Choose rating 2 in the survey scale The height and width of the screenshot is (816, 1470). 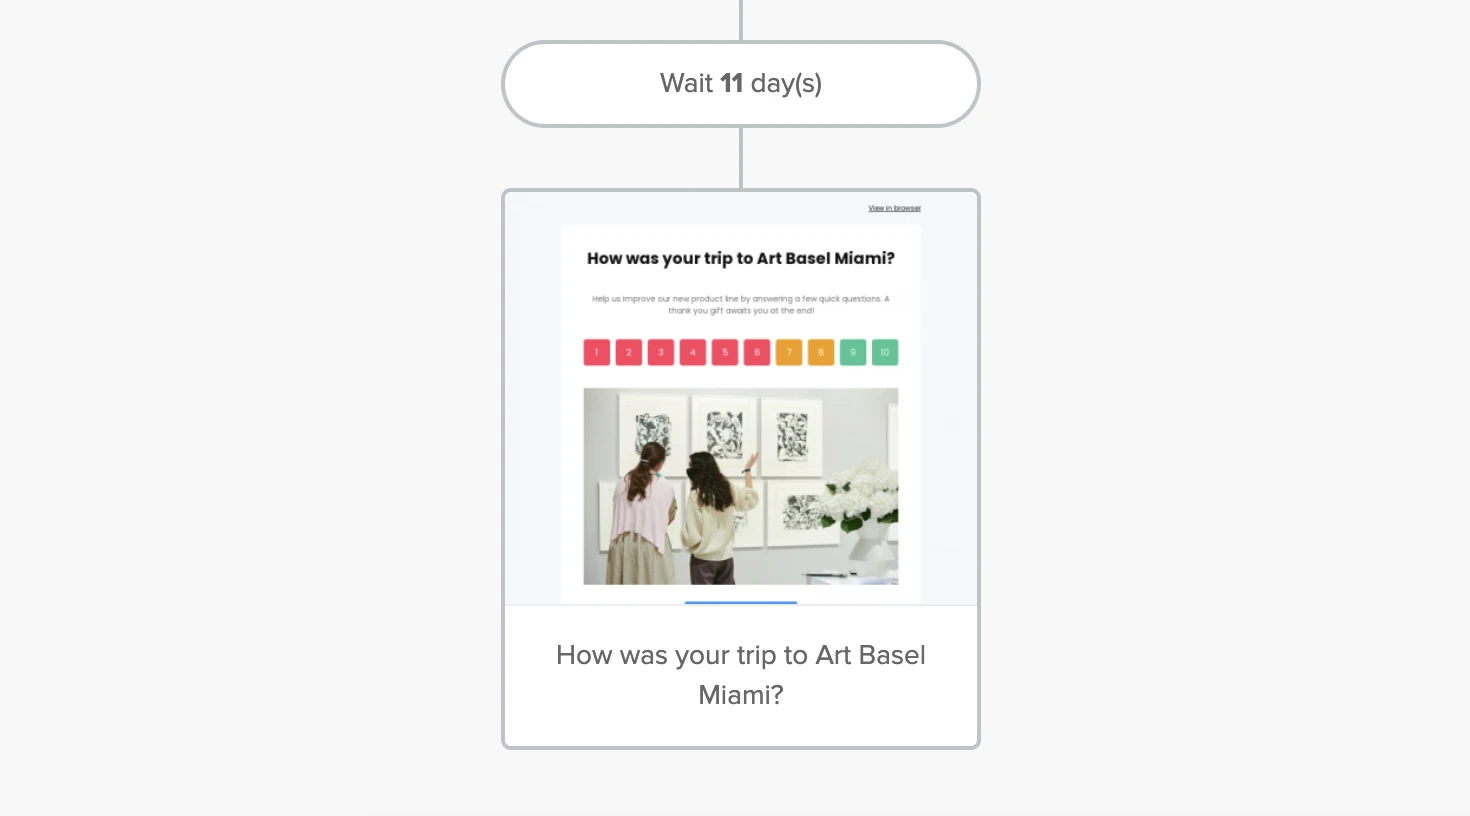(x=629, y=352)
